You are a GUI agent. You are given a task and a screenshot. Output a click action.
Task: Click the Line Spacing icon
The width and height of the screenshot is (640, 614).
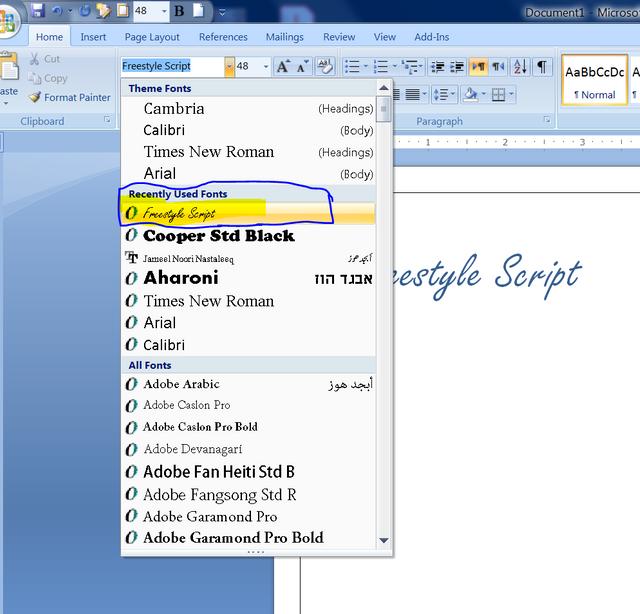click(x=441, y=95)
